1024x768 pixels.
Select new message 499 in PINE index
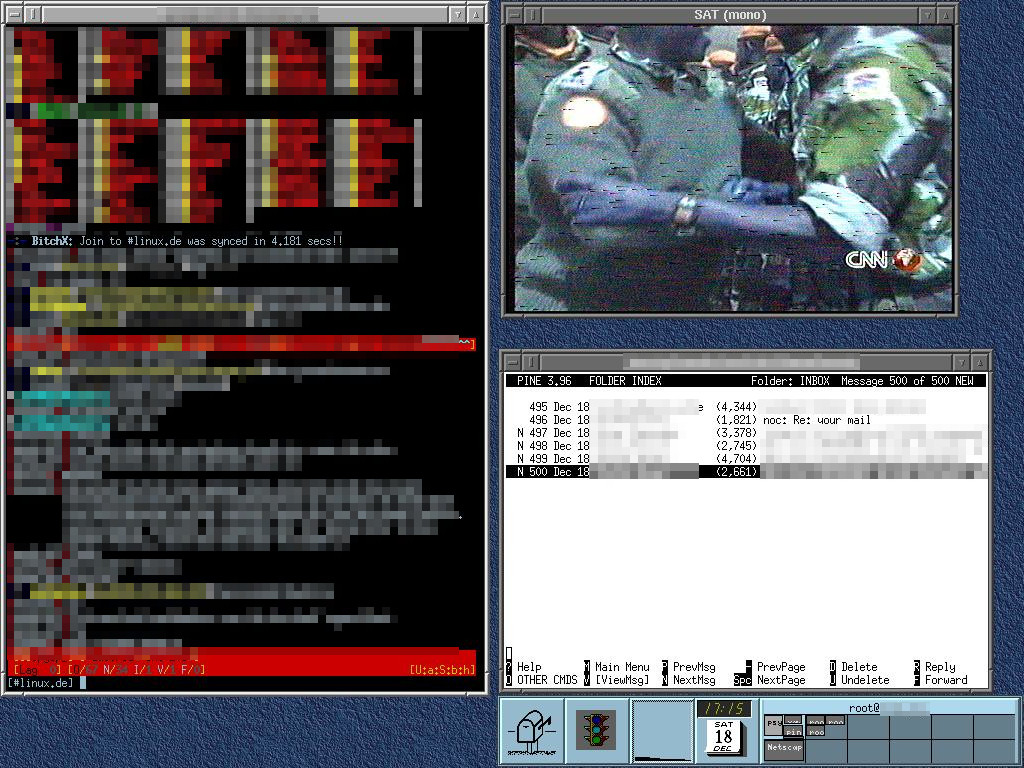tap(746, 459)
